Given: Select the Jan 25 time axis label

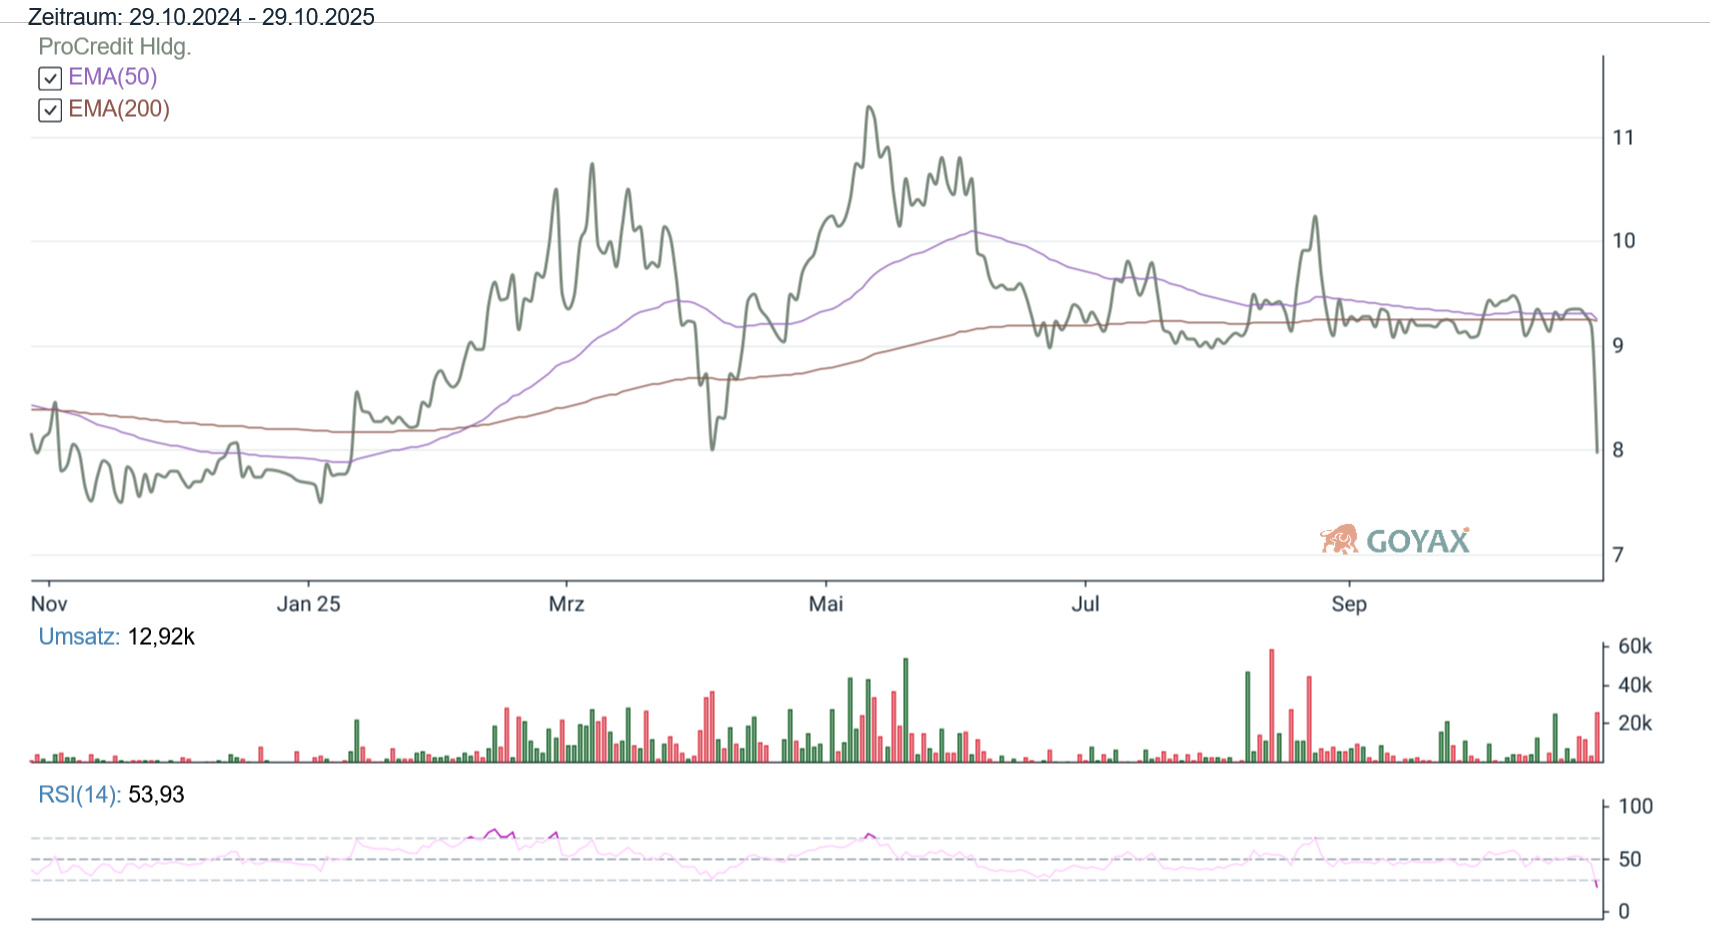Looking at the screenshot, I should 308,604.
